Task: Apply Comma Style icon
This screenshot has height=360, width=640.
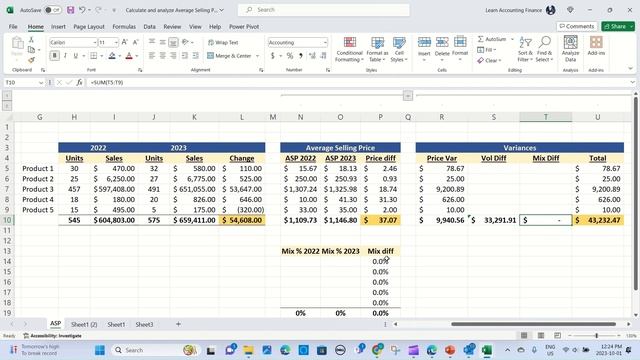Action: [x=301, y=56]
